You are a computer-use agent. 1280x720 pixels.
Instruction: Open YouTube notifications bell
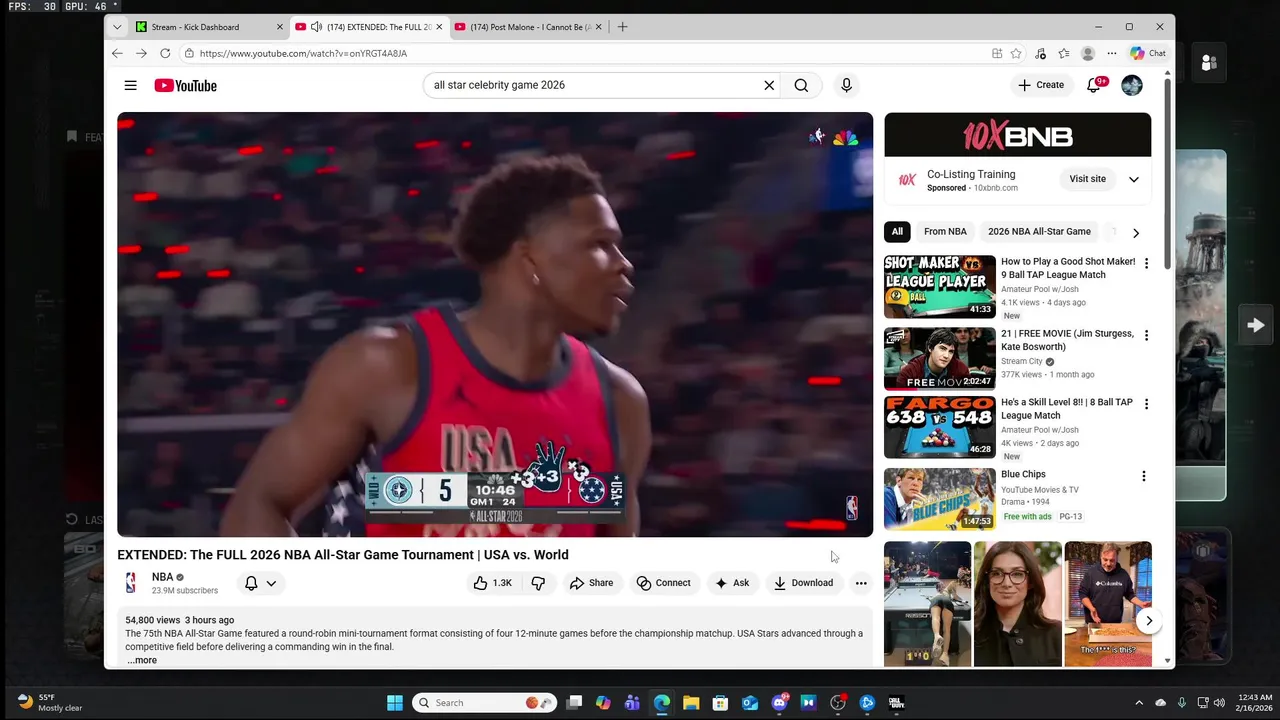[x=1094, y=85]
